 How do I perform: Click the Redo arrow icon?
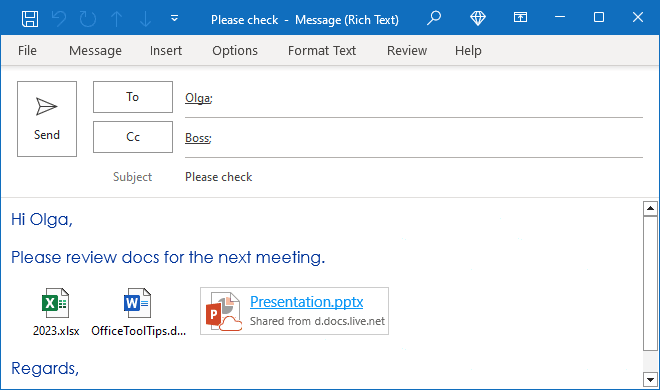point(88,19)
